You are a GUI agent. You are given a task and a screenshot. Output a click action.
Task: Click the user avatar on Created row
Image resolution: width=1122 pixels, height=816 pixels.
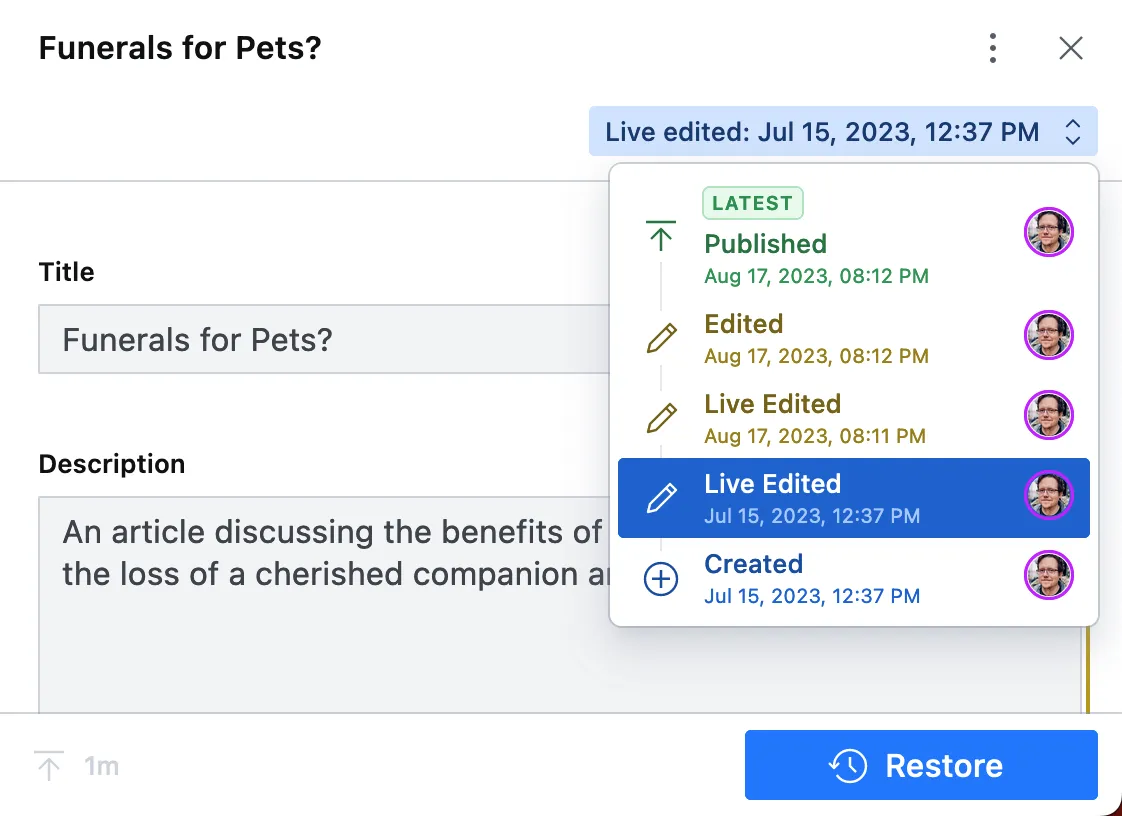(1048, 575)
